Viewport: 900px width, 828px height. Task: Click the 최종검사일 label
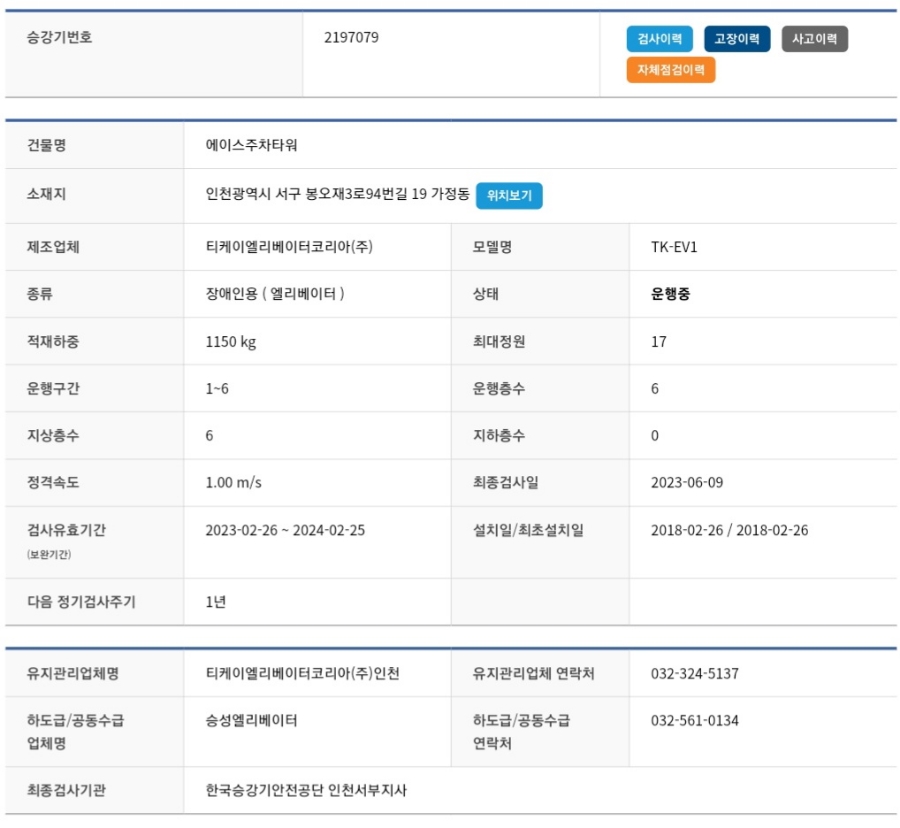[x=506, y=483]
